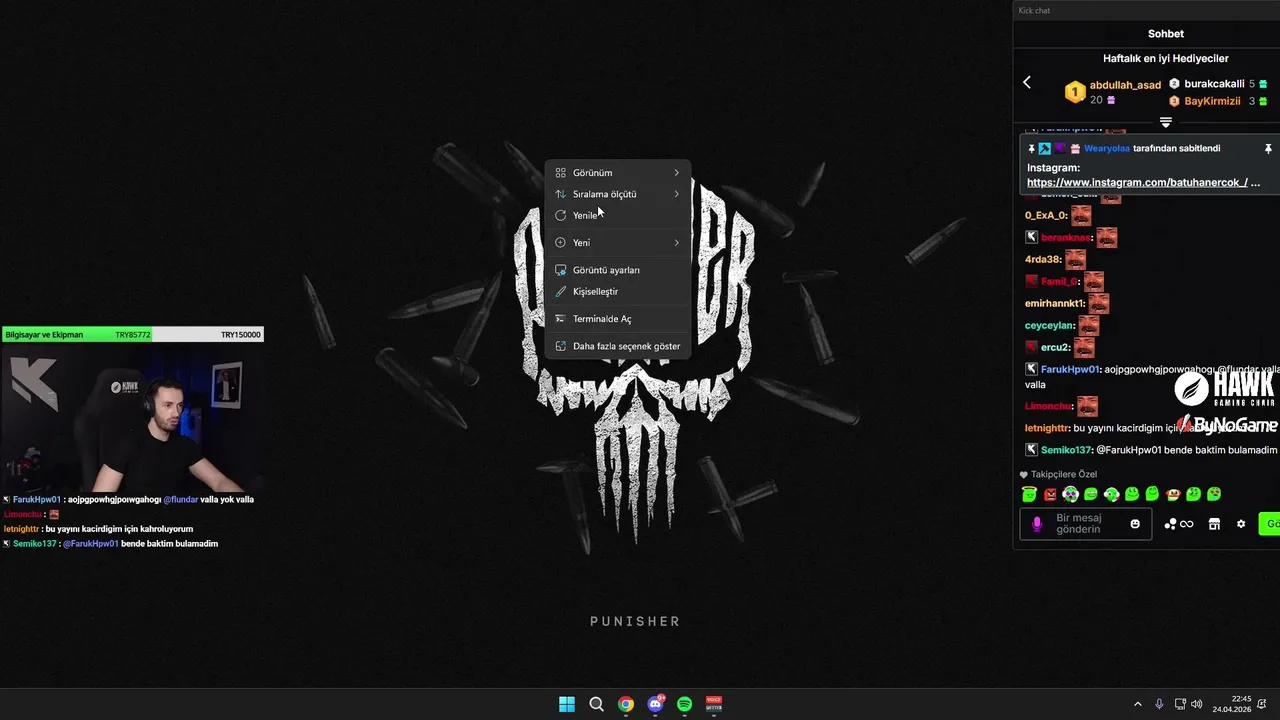Open the Yeni submenu

click(617, 242)
